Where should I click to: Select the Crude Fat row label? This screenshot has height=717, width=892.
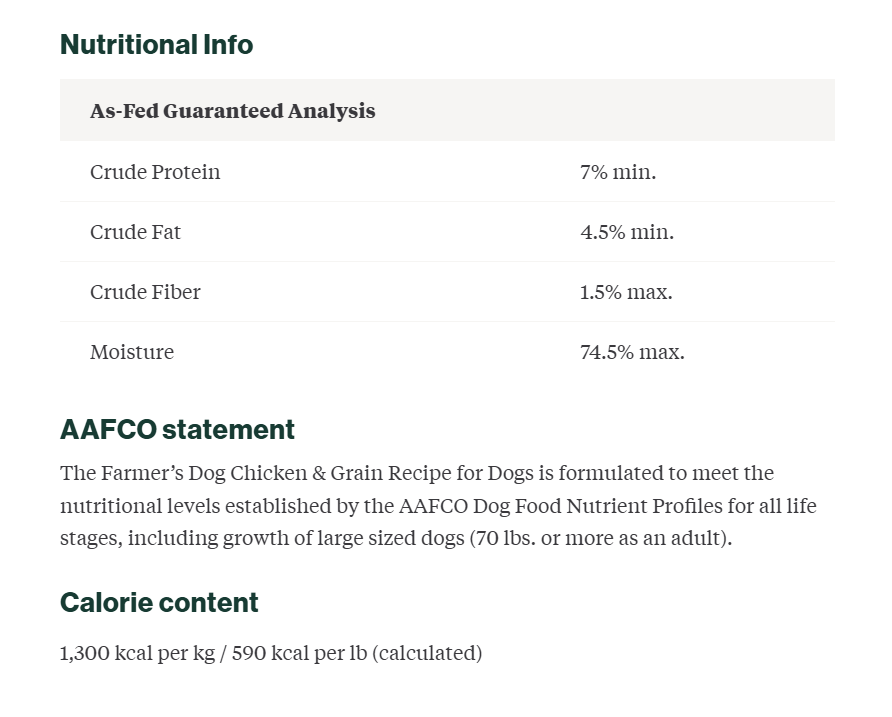135,232
